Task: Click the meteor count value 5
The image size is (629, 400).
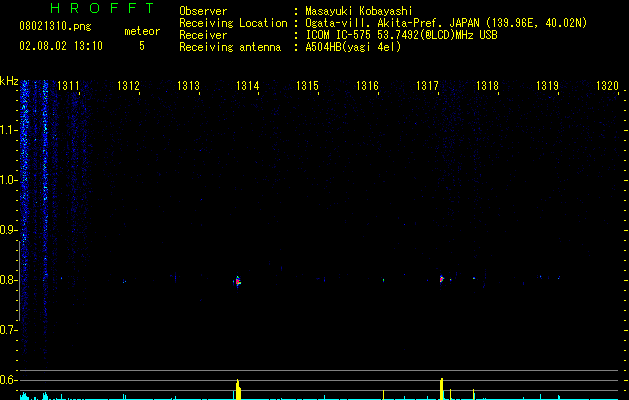Action: [142, 46]
